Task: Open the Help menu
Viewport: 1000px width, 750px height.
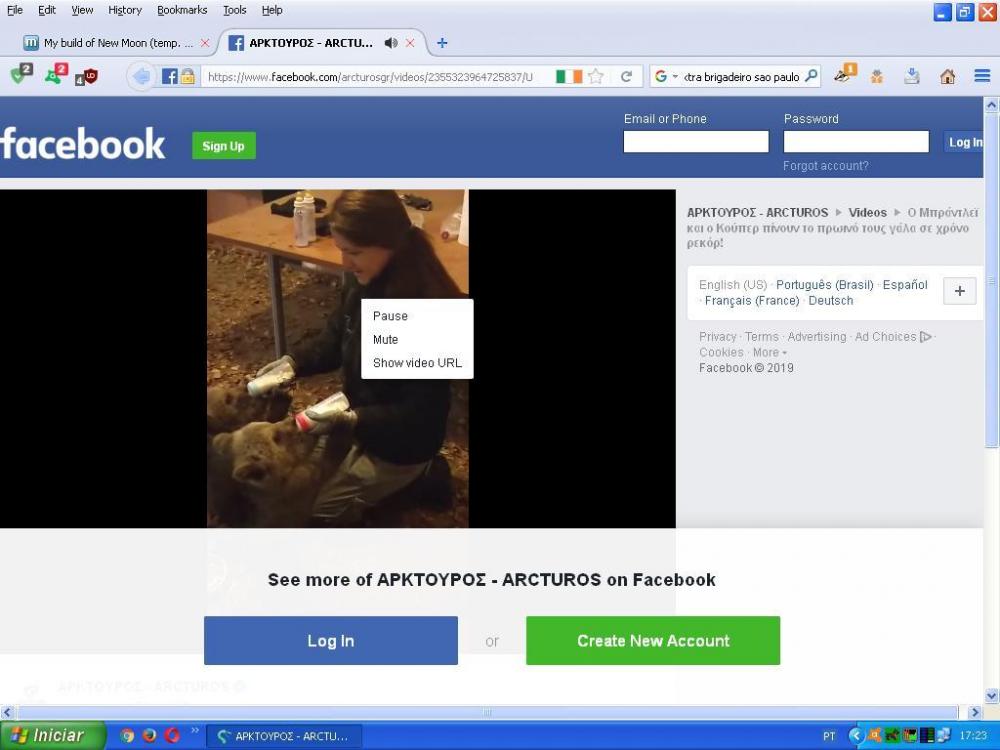Action: (272, 10)
